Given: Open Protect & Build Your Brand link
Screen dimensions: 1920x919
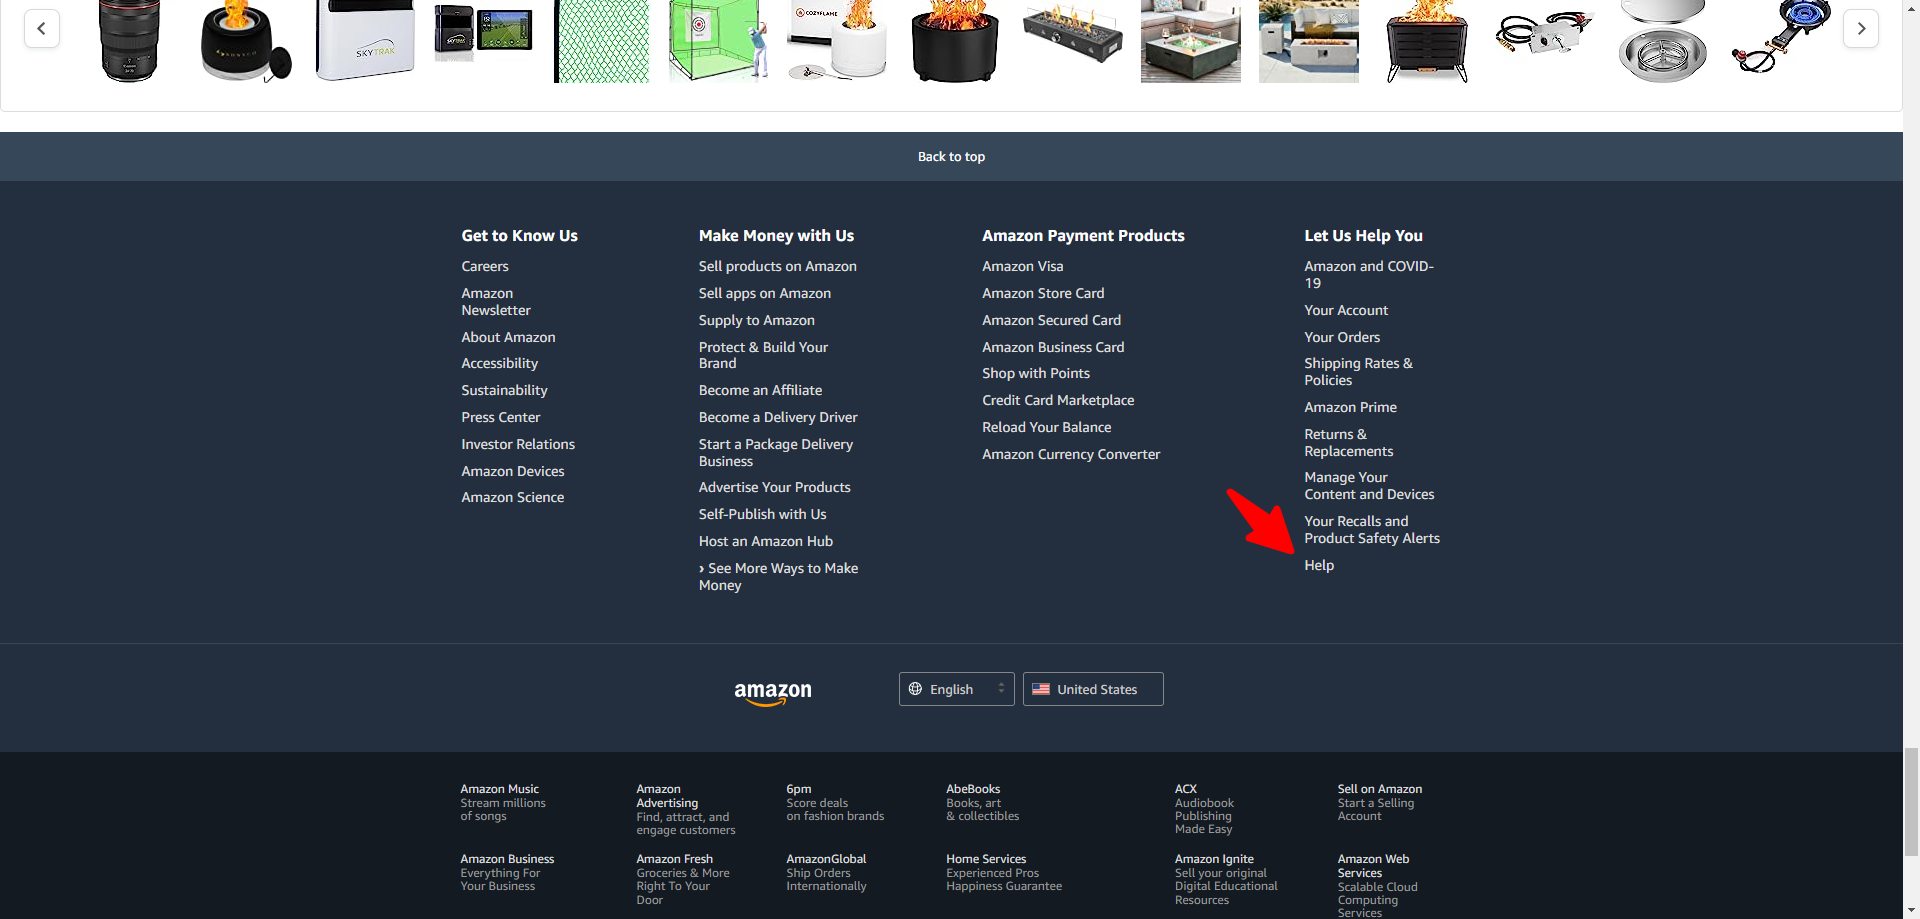Looking at the screenshot, I should [x=763, y=355].
